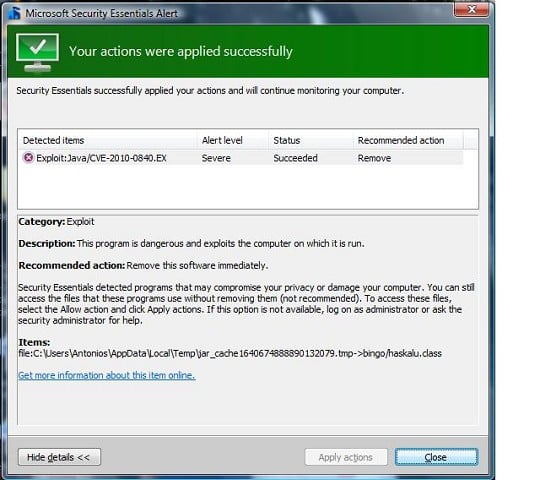Sort by the Status column header

tap(311, 140)
